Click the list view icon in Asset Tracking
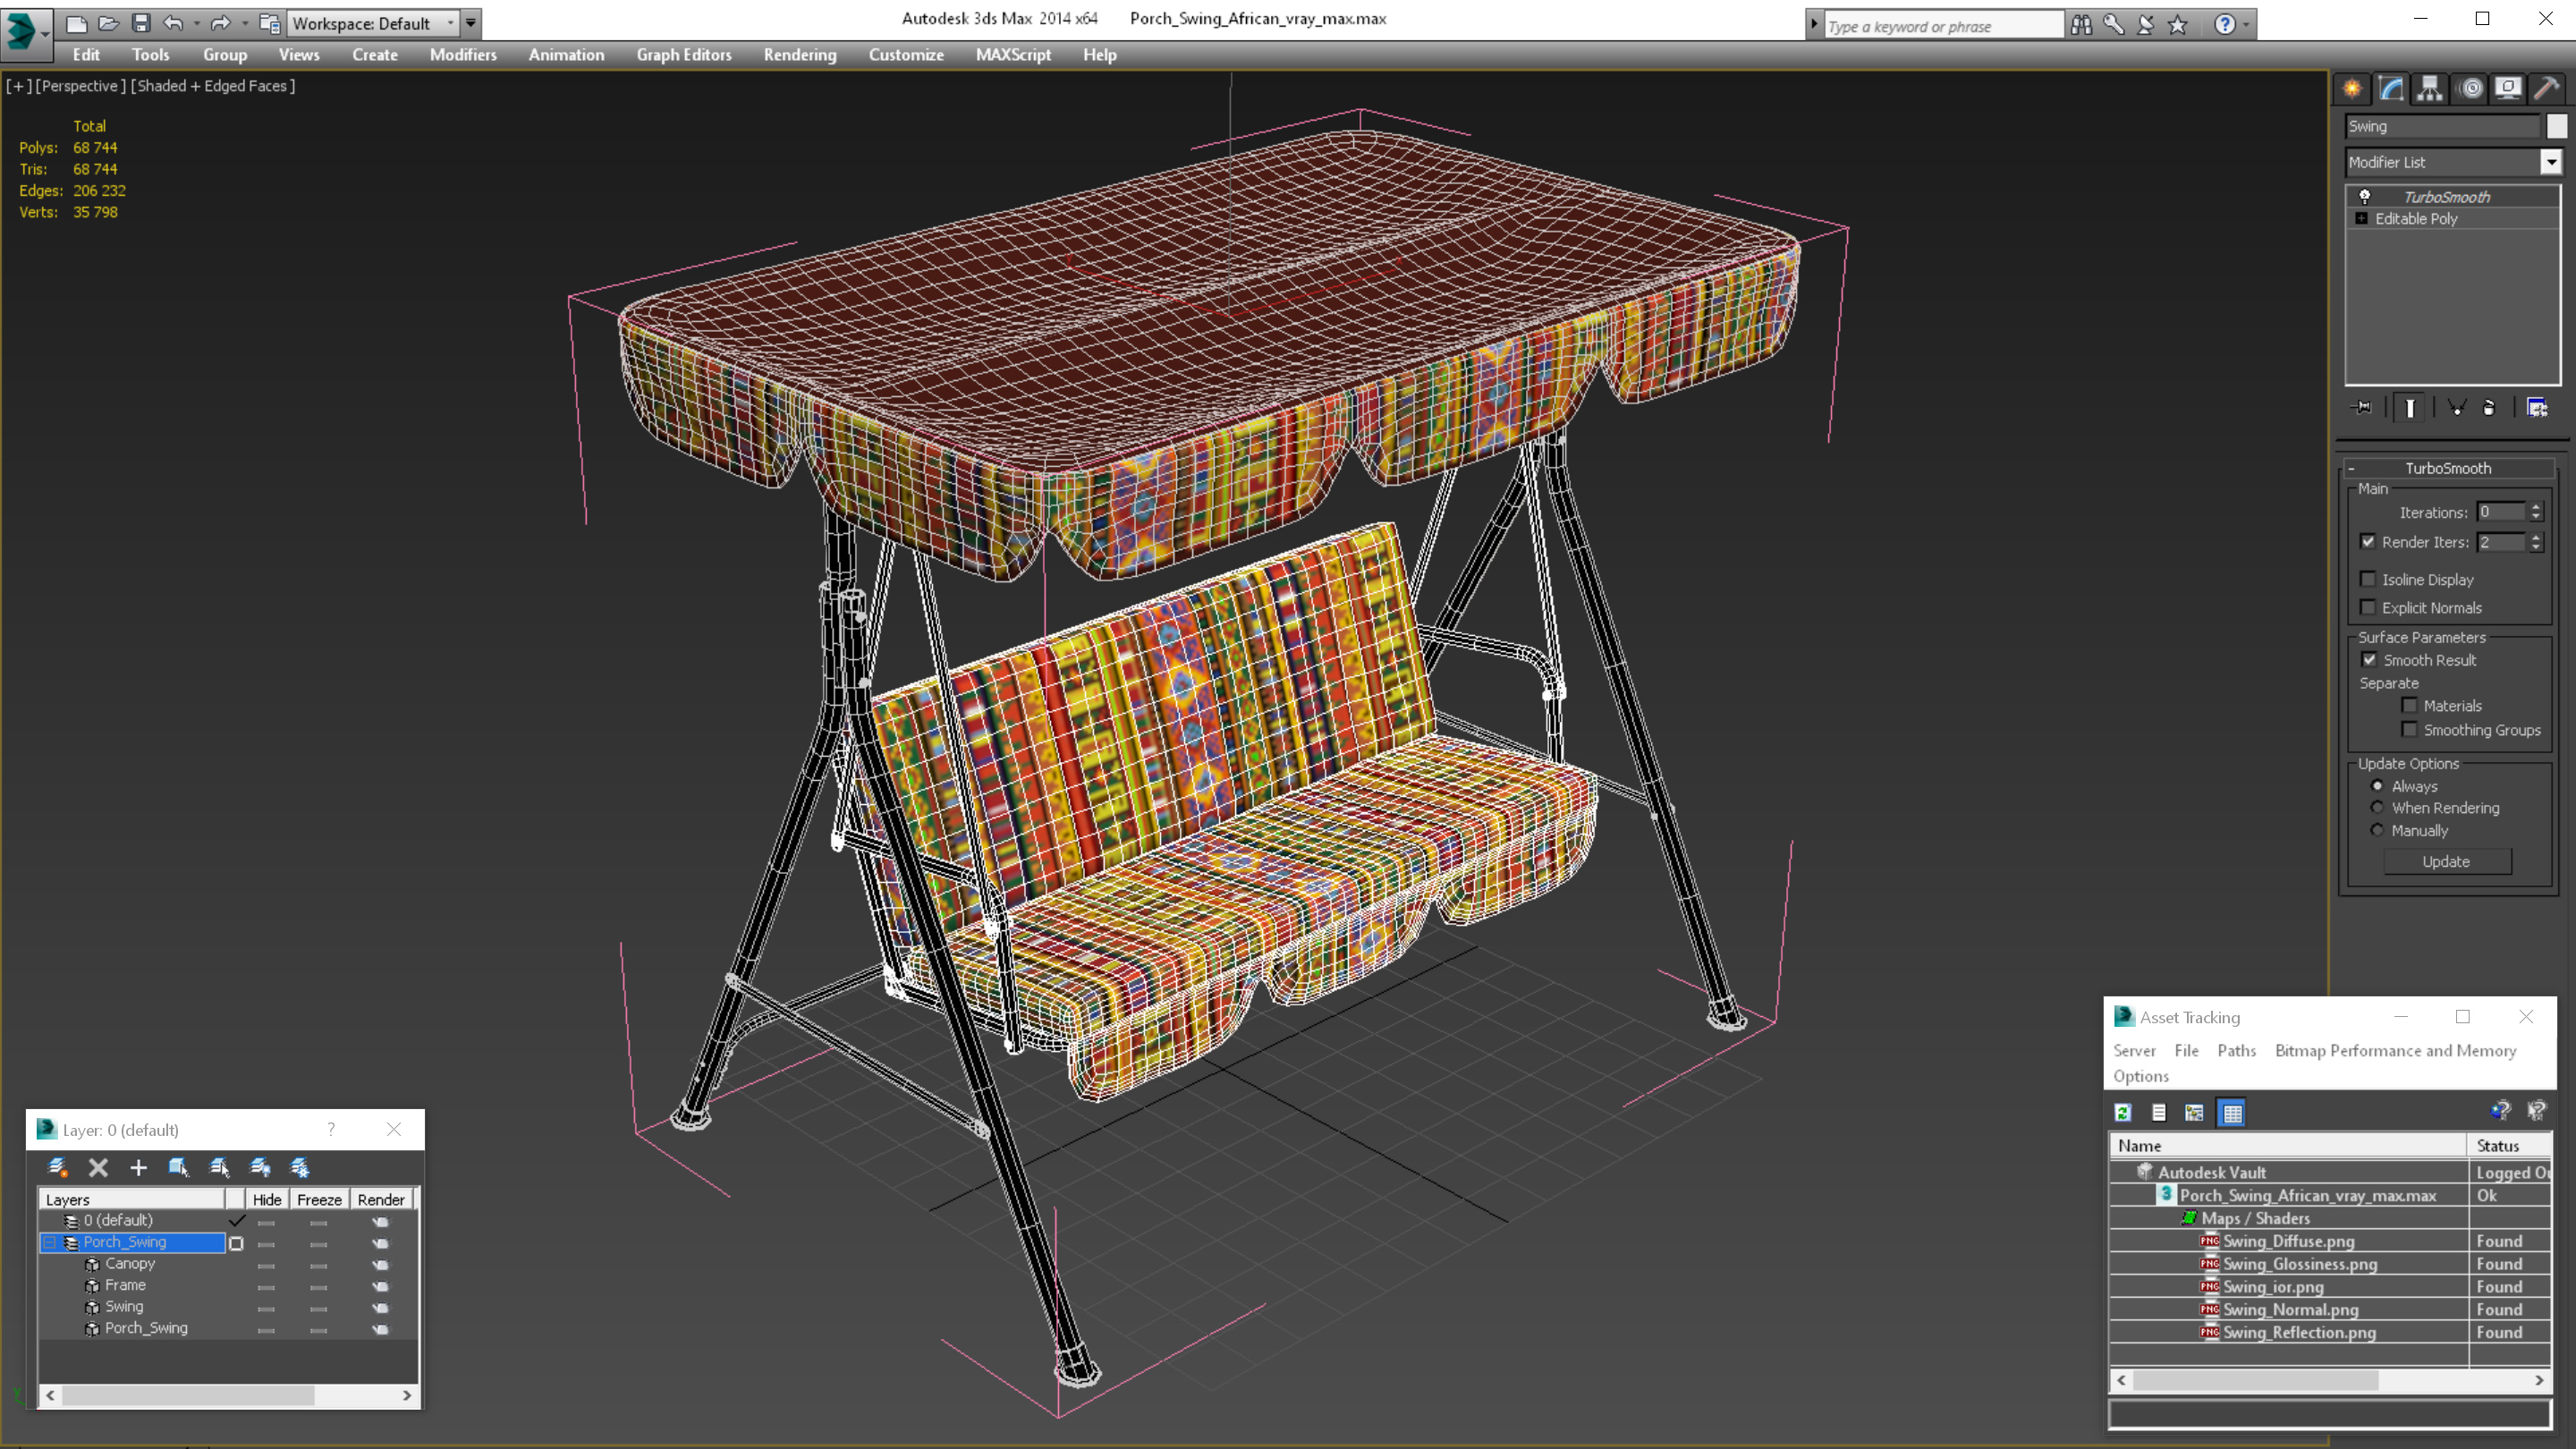This screenshot has height=1449, width=2576. [x=2159, y=1112]
